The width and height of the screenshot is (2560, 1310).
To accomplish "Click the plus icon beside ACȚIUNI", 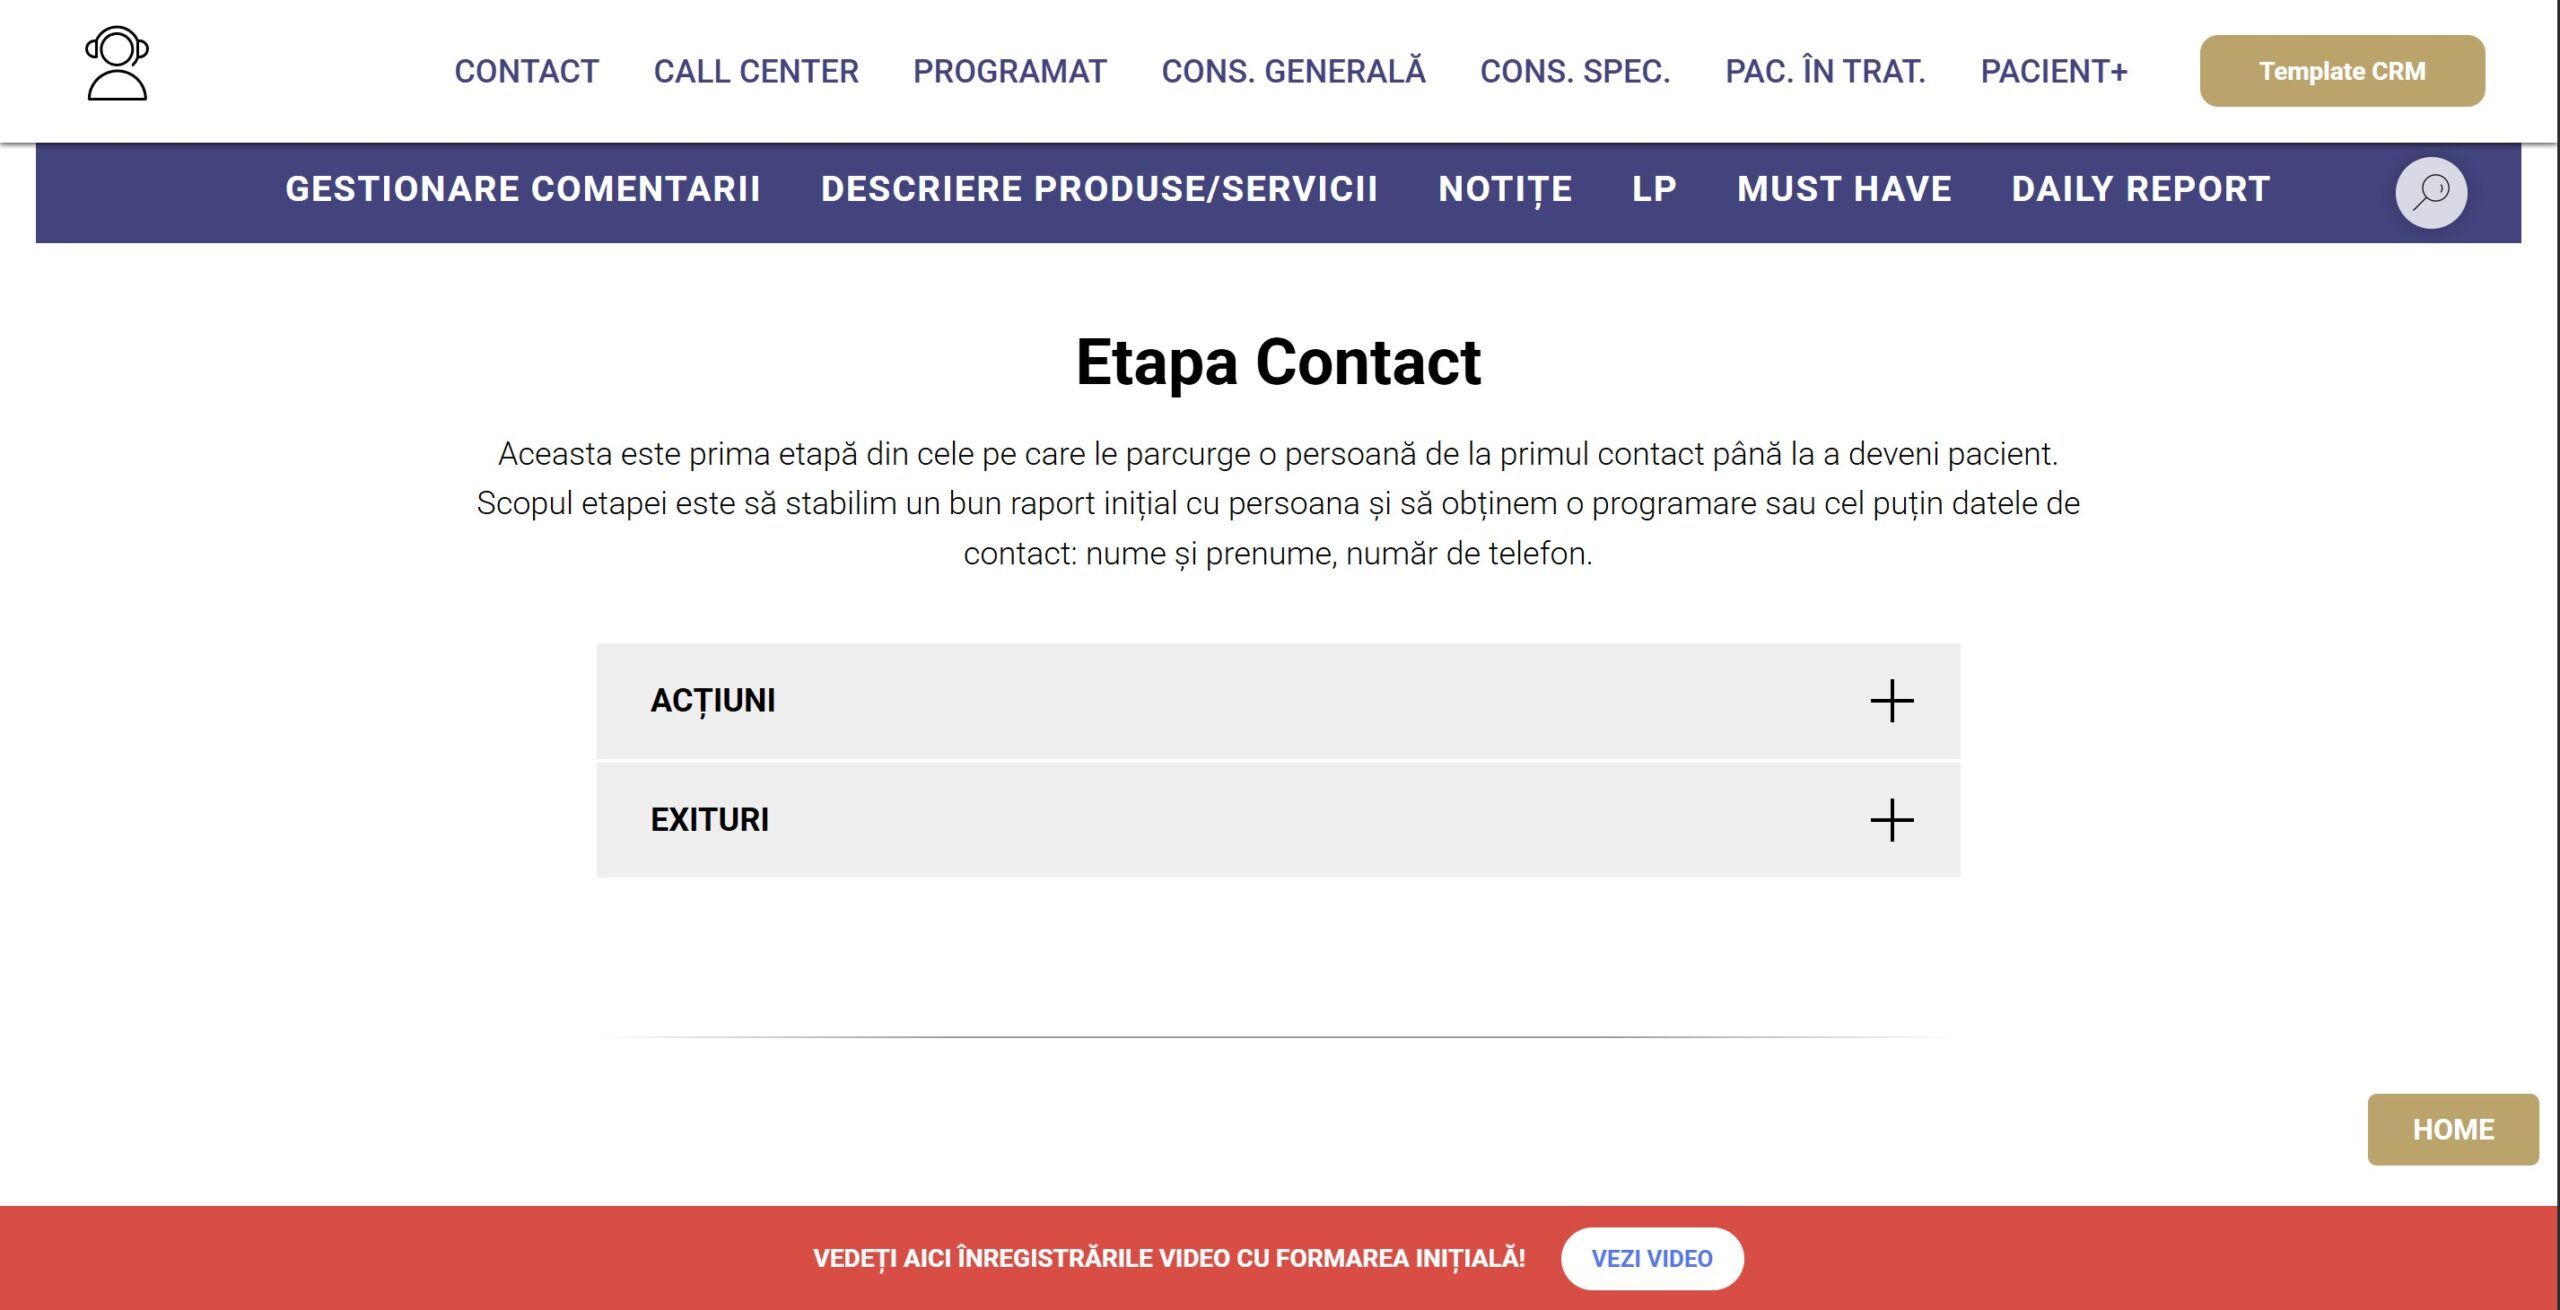I will 1891,701.
